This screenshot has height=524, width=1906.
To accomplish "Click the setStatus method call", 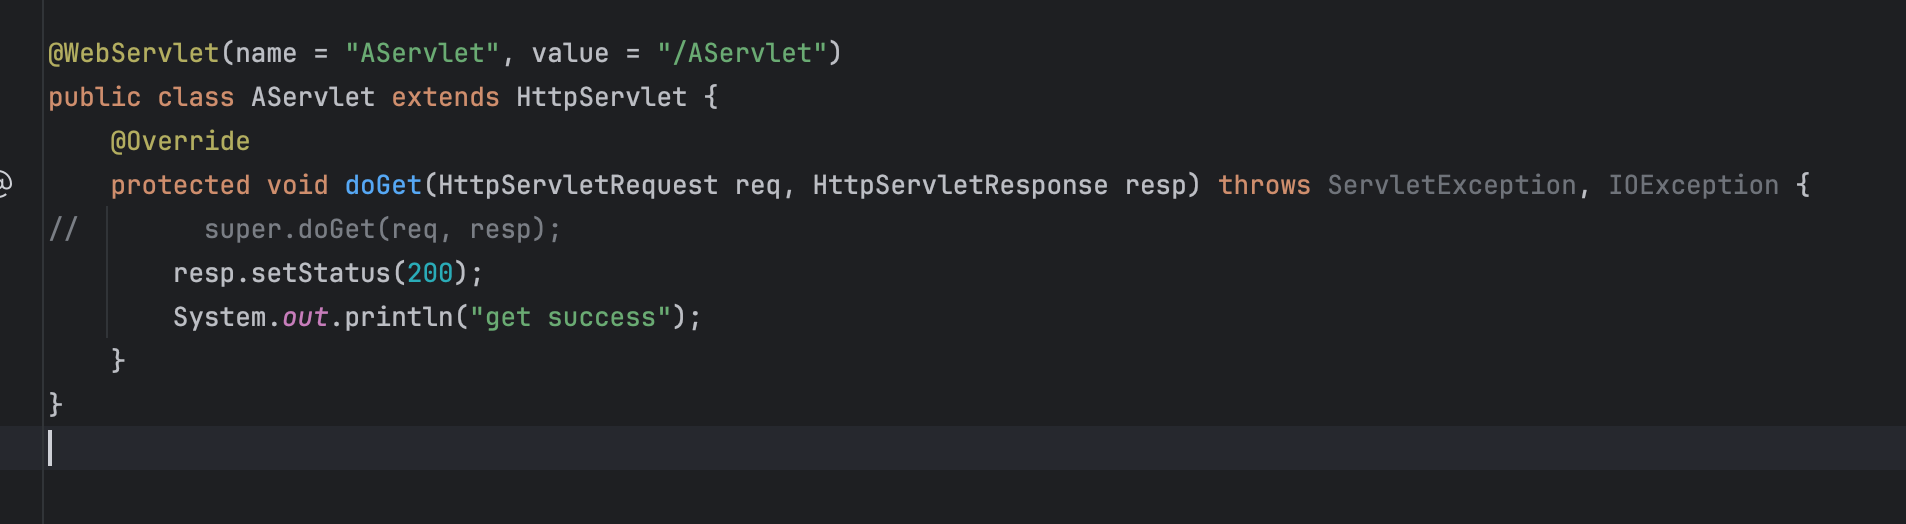I will (x=320, y=273).
